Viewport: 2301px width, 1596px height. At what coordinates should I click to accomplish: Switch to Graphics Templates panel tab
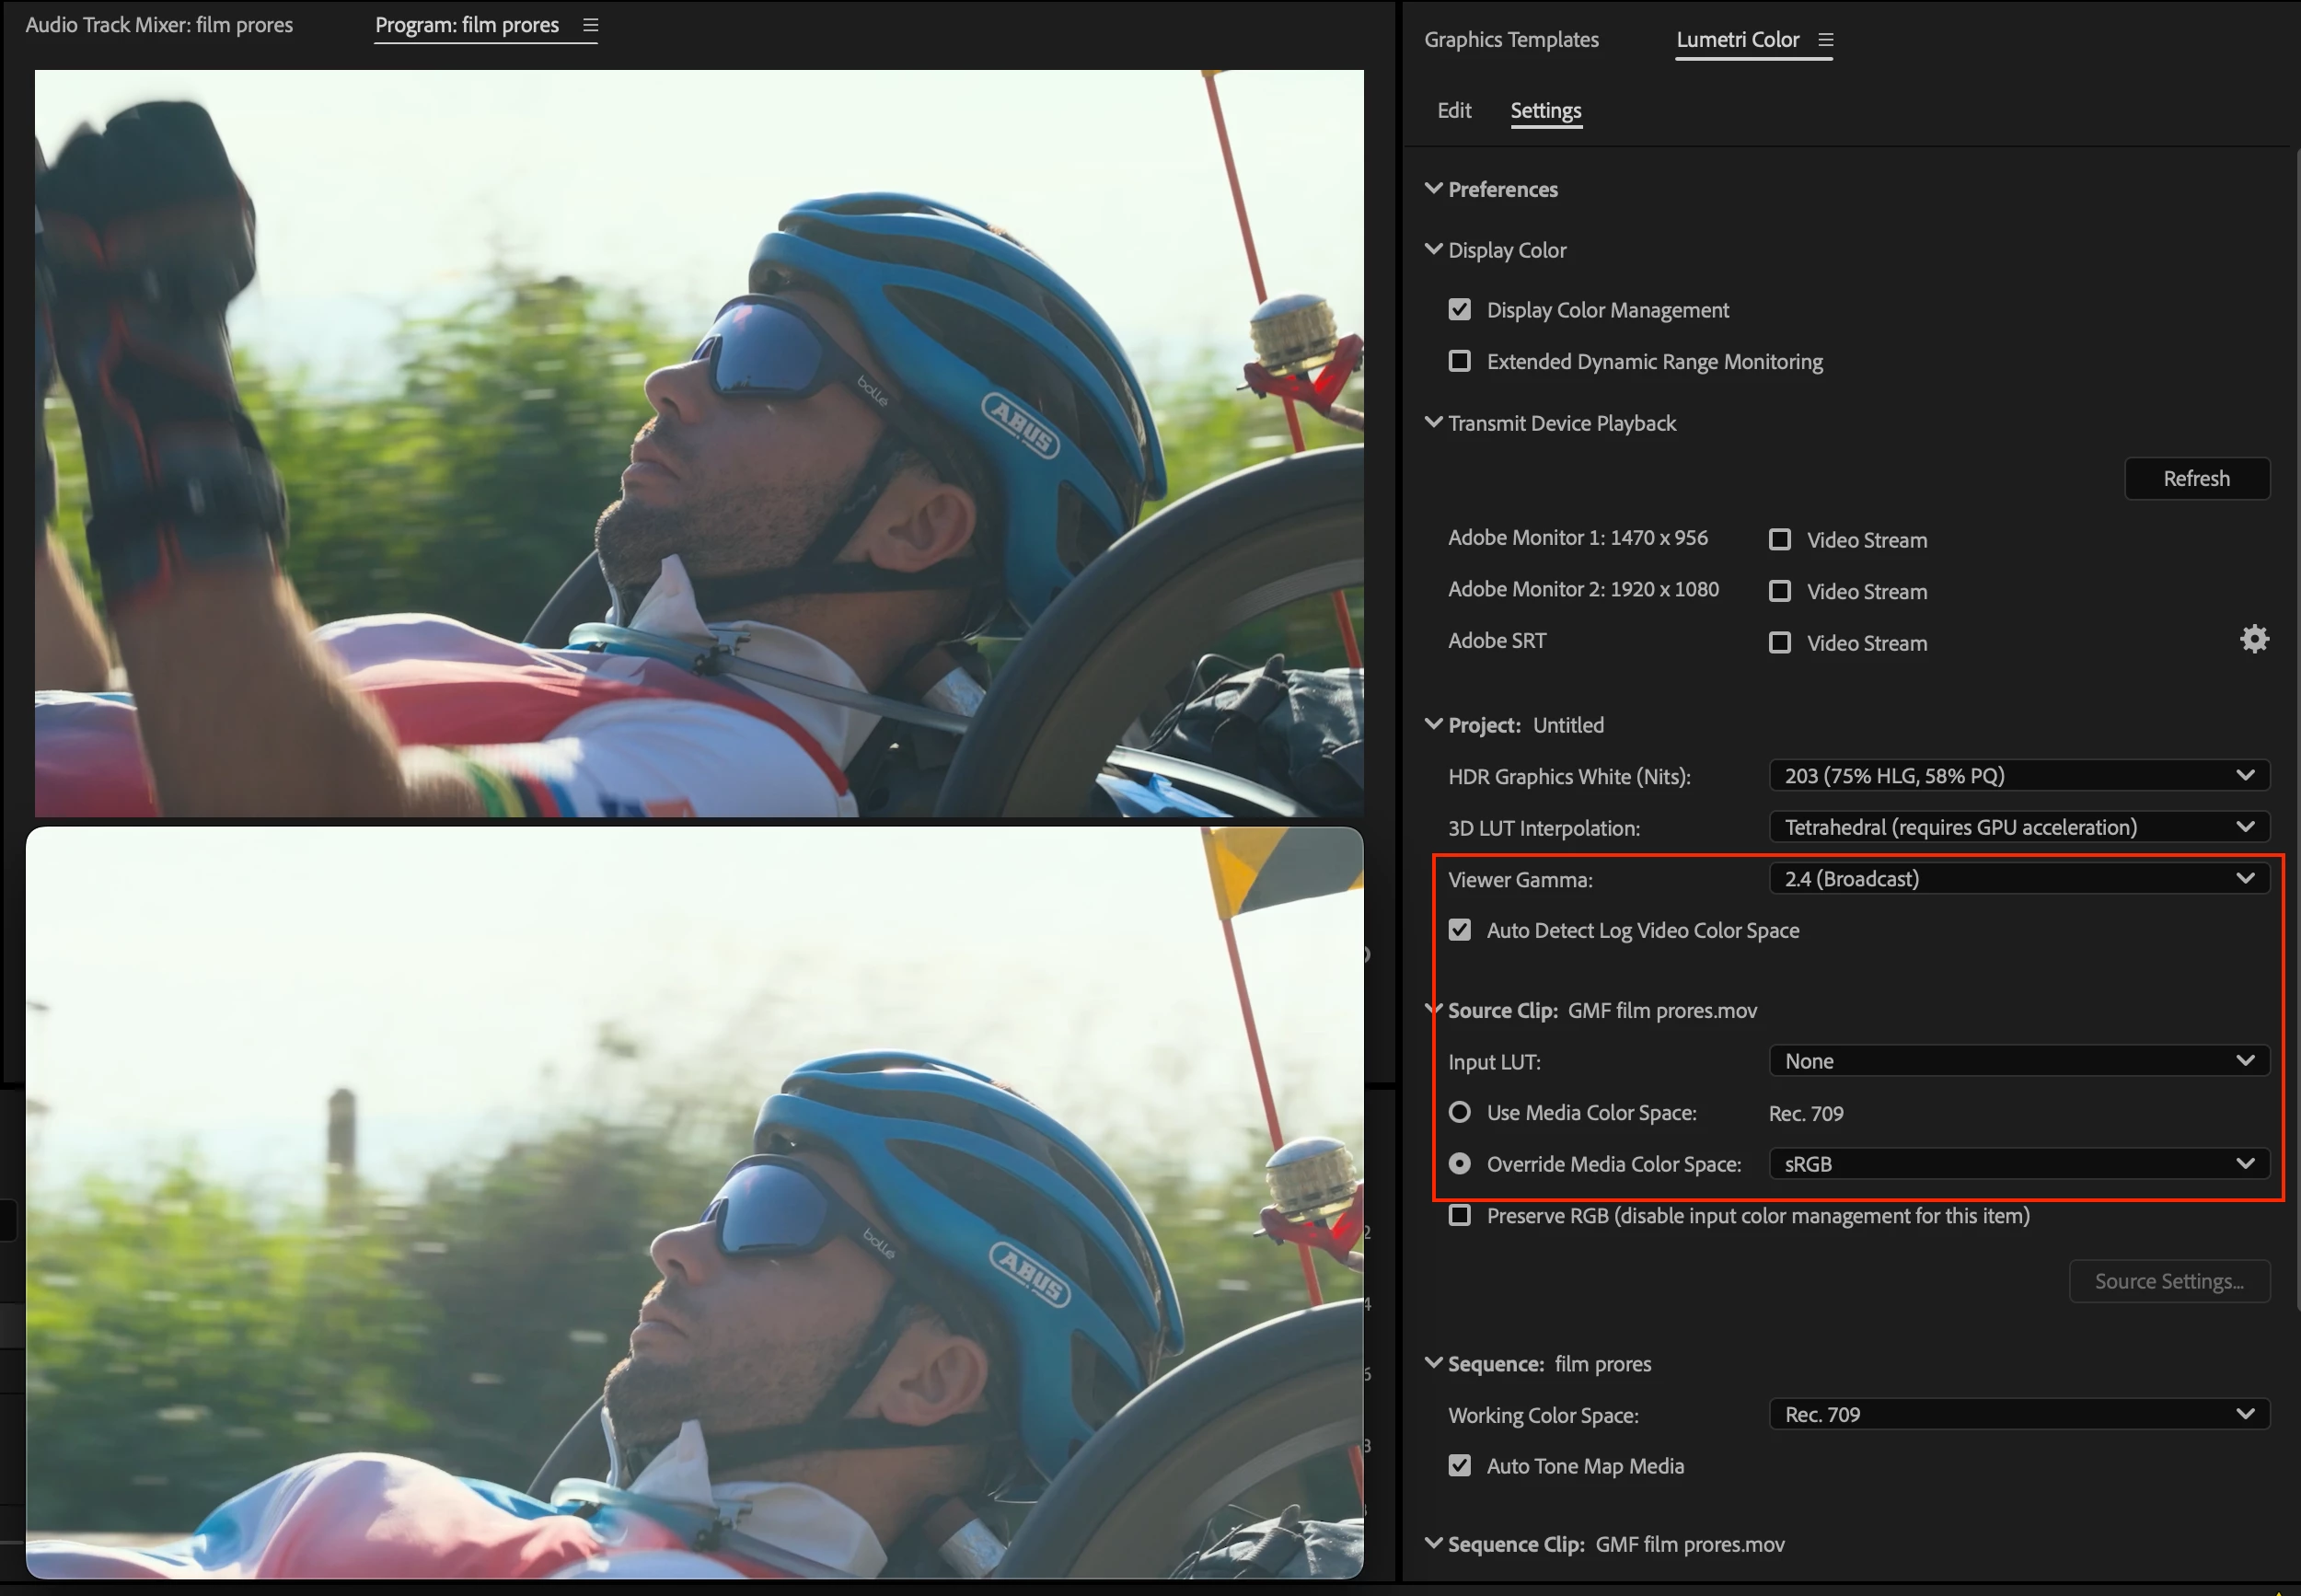click(x=1511, y=40)
